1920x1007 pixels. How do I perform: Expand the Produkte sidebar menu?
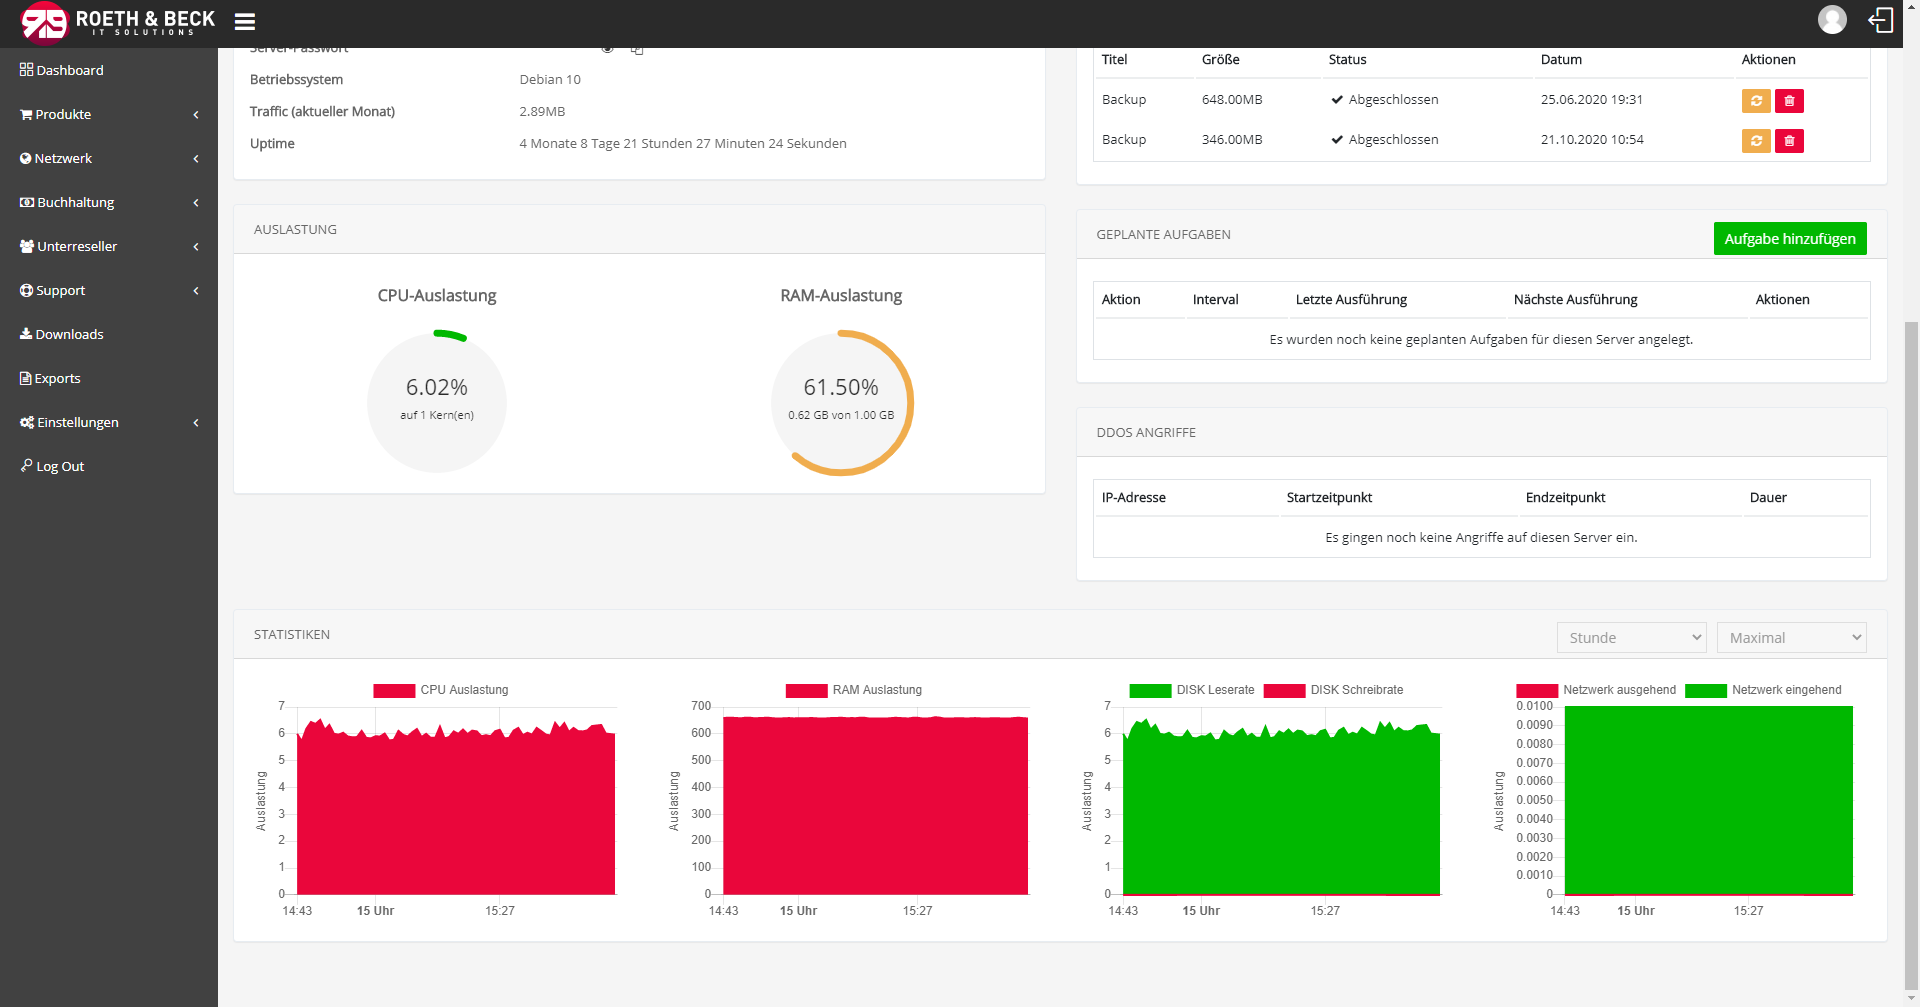click(108, 114)
